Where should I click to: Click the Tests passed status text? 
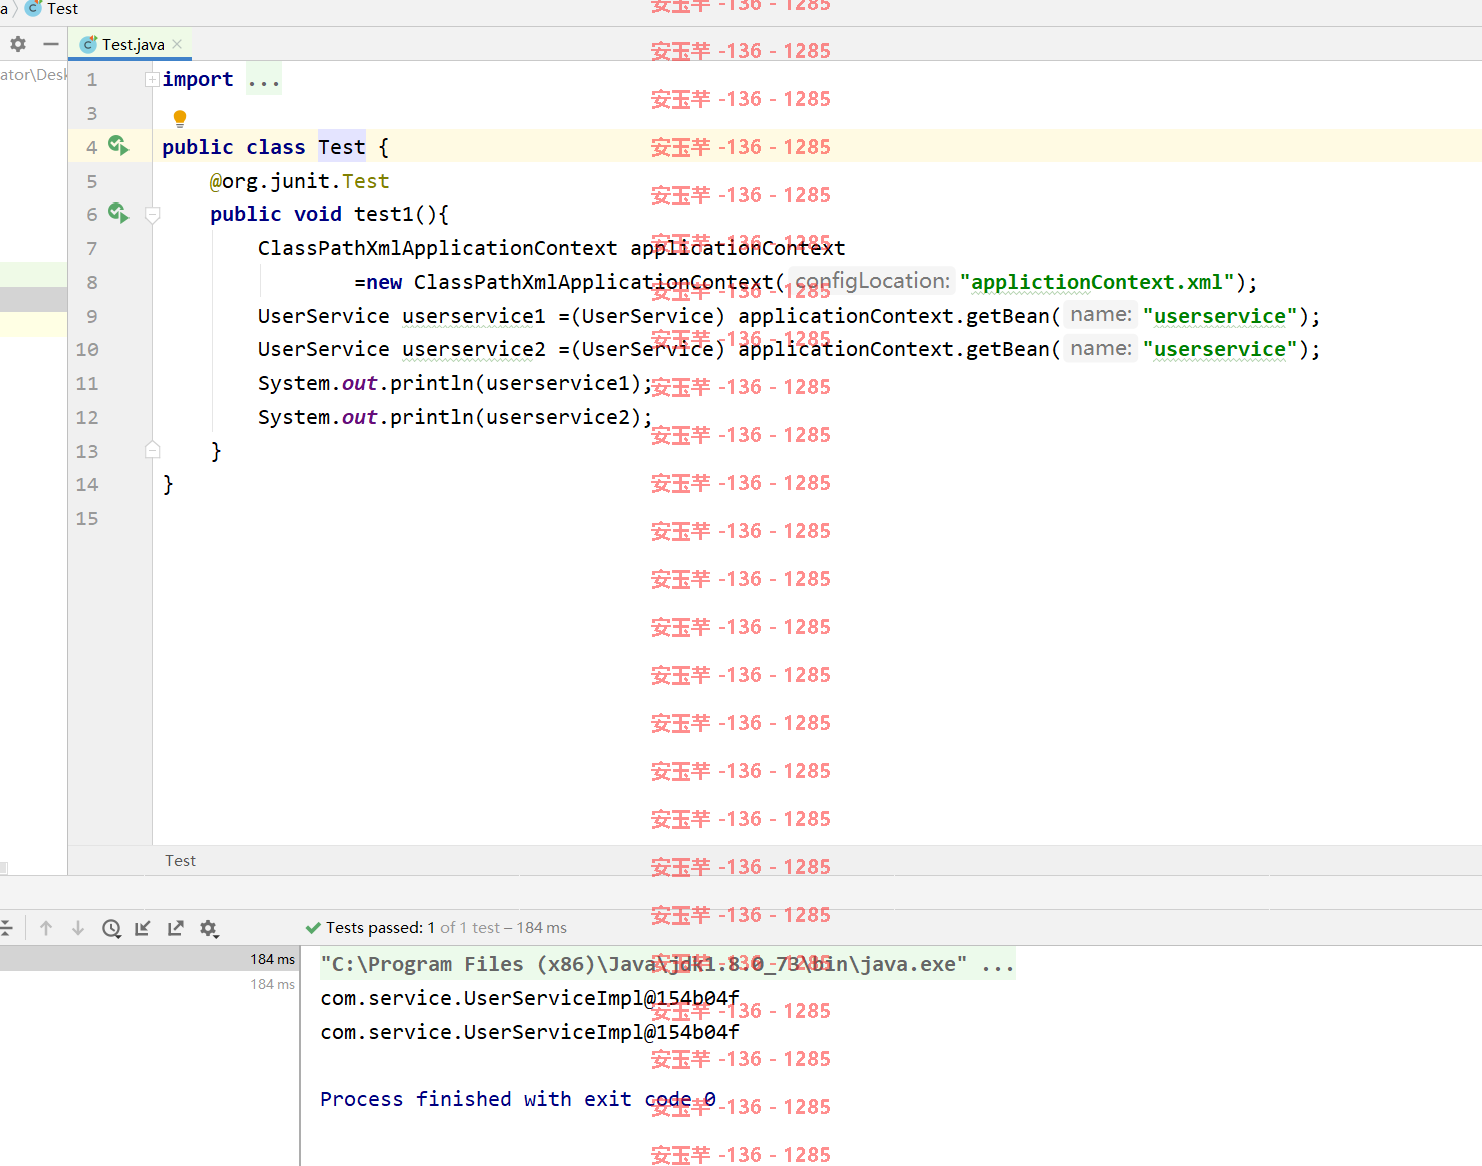point(446,928)
